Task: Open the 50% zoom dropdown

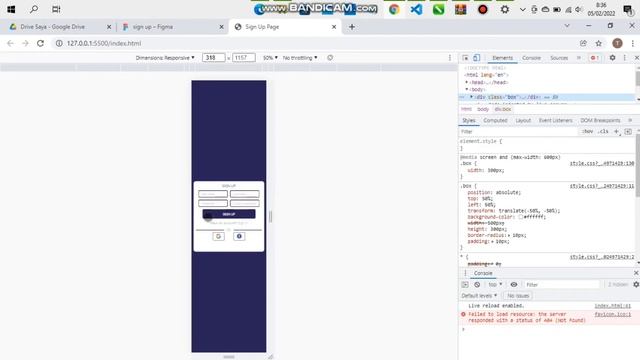Action: [270, 58]
